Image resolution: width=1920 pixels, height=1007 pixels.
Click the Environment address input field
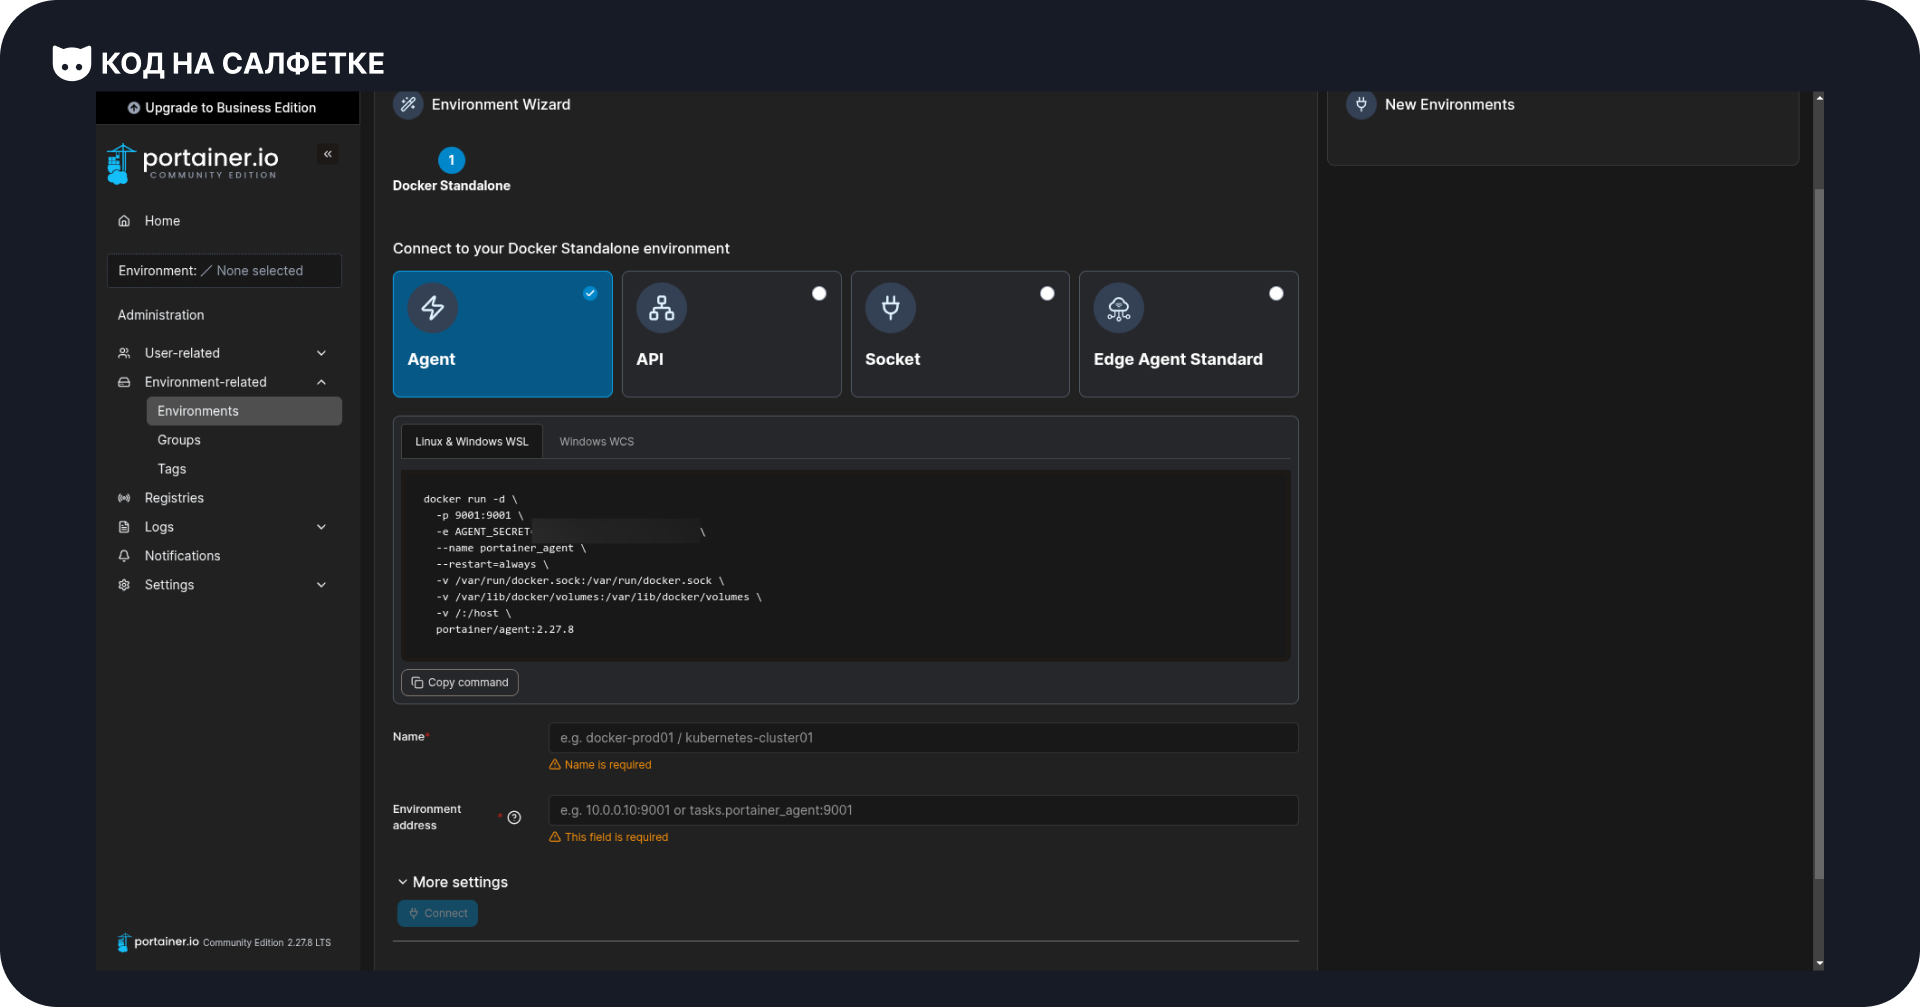[923, 810]
